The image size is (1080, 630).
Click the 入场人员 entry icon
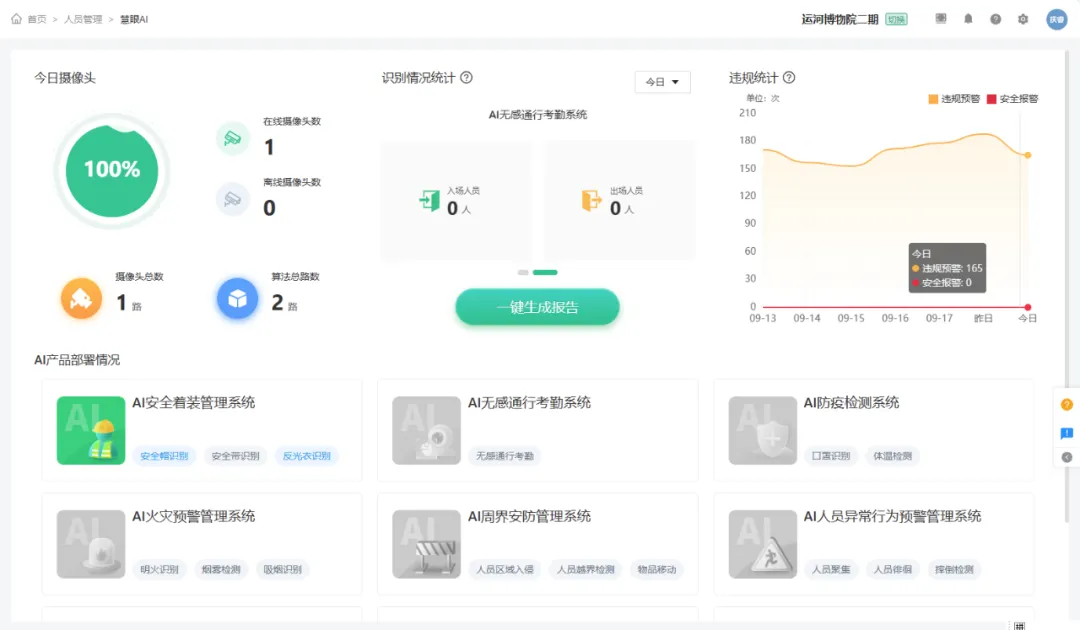point(430,200)
